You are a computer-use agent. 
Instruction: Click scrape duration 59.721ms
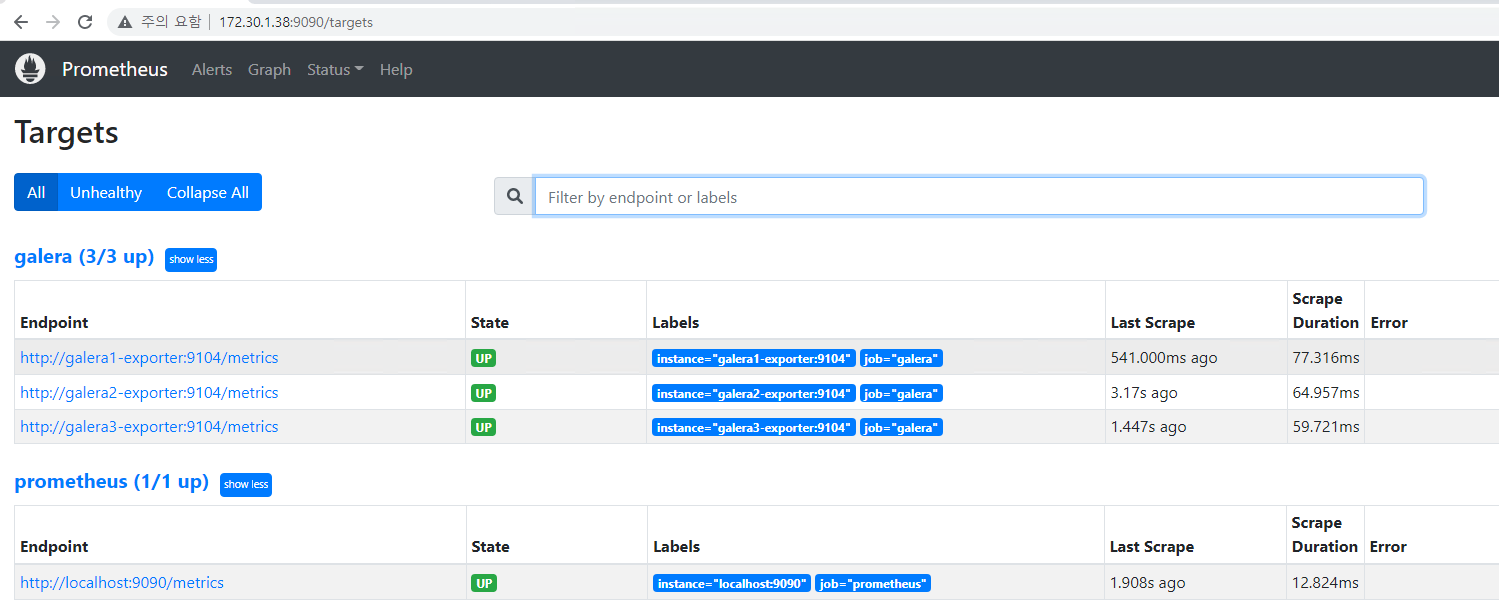tap(1326, 427)
